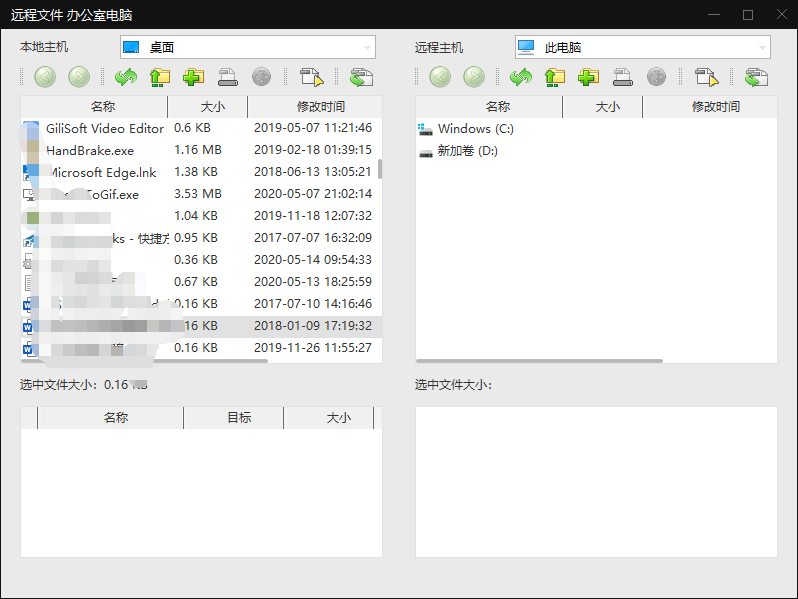Viewport: 798px width, 599px height.
Task: Click local pane back arrow icon
Action: coord(45,77)
